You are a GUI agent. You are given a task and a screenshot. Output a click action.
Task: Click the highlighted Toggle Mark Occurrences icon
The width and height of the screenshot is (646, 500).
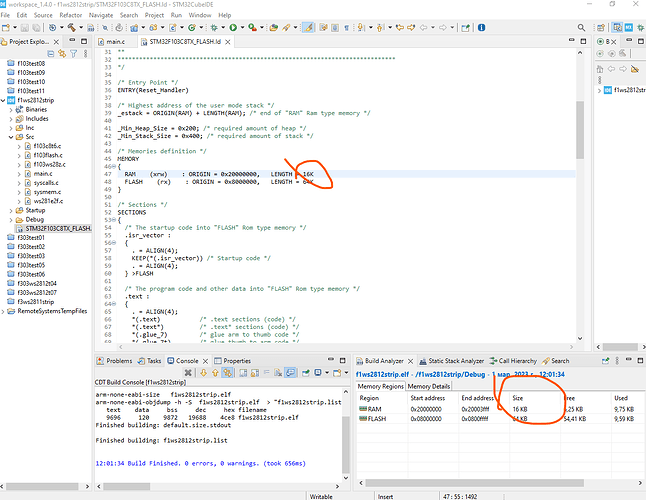(x=308, y=28)
